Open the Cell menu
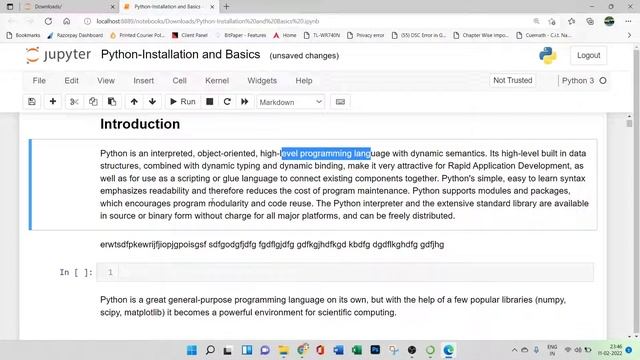Image resolution: width=640 pixels, height=360 pixels. click(x=179, y=81)
